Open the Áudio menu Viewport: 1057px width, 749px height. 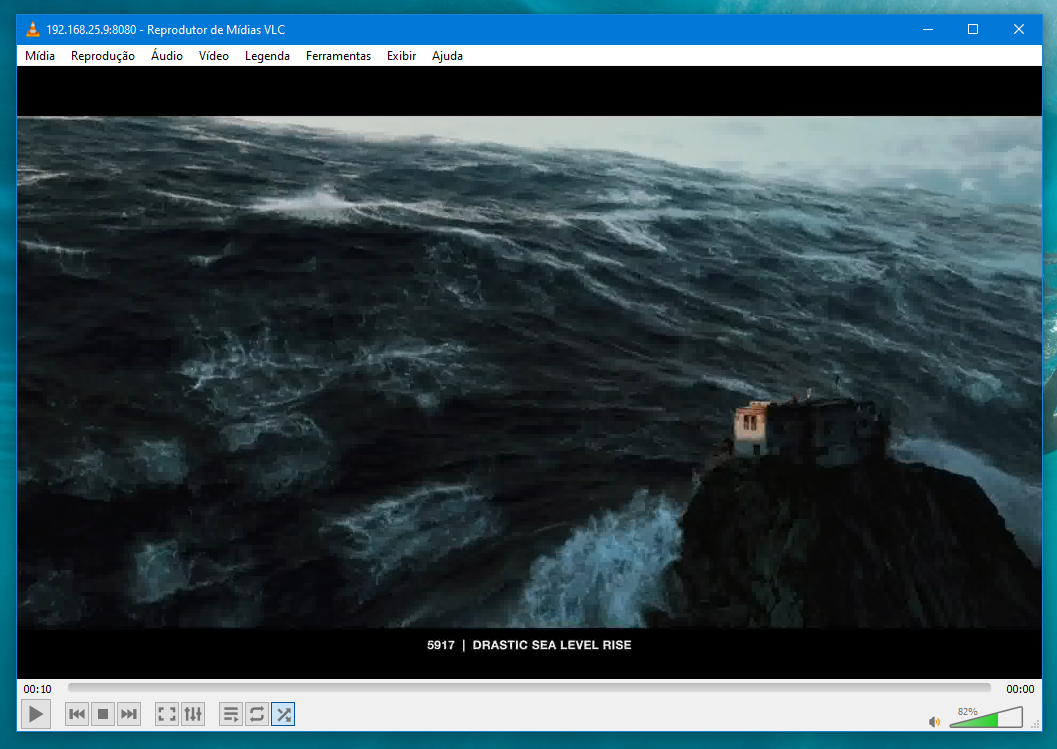[x=167, y=56]
